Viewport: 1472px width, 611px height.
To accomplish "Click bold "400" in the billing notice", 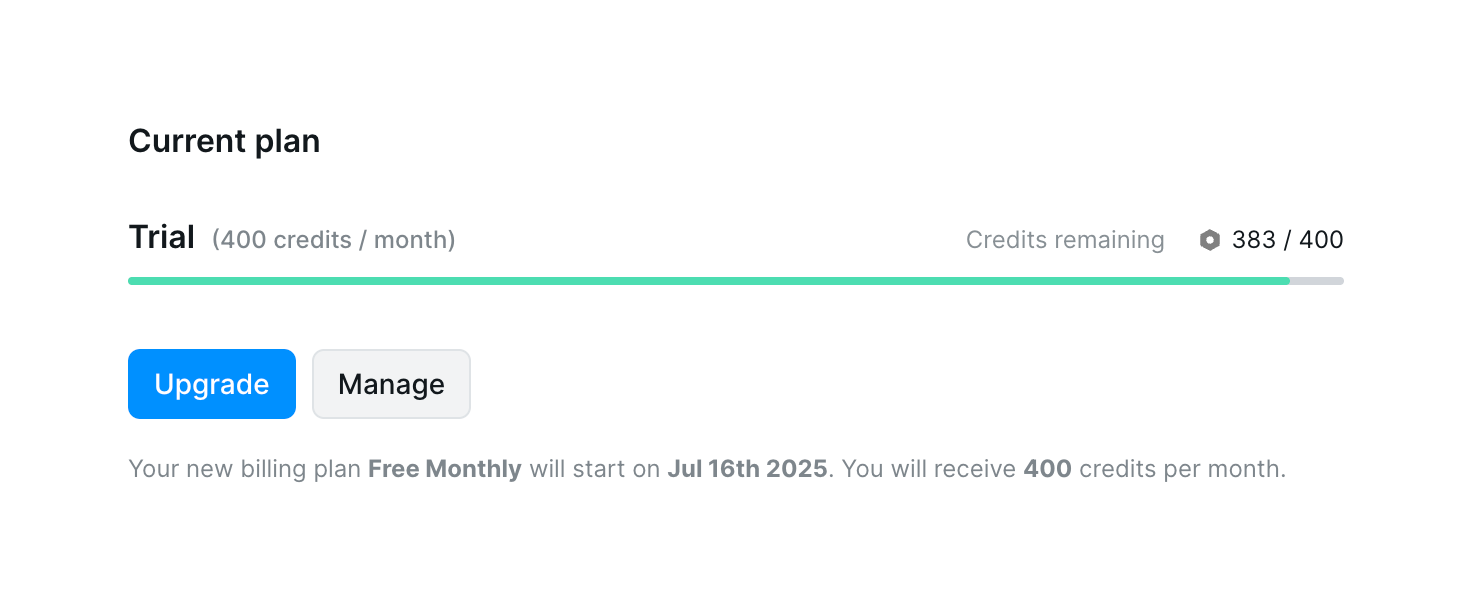I will point(1047,469).
